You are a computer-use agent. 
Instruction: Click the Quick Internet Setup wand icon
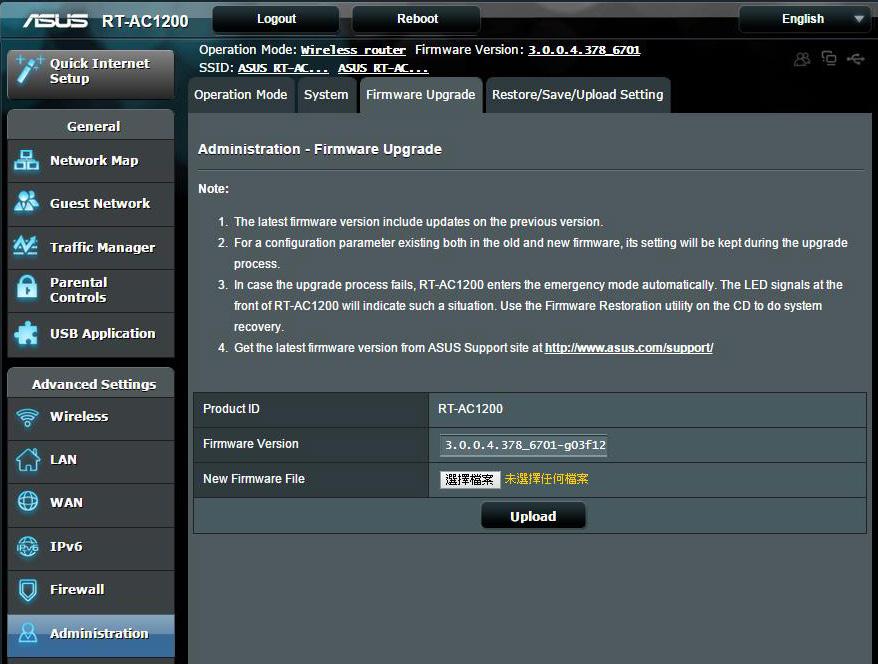(28, 70)
